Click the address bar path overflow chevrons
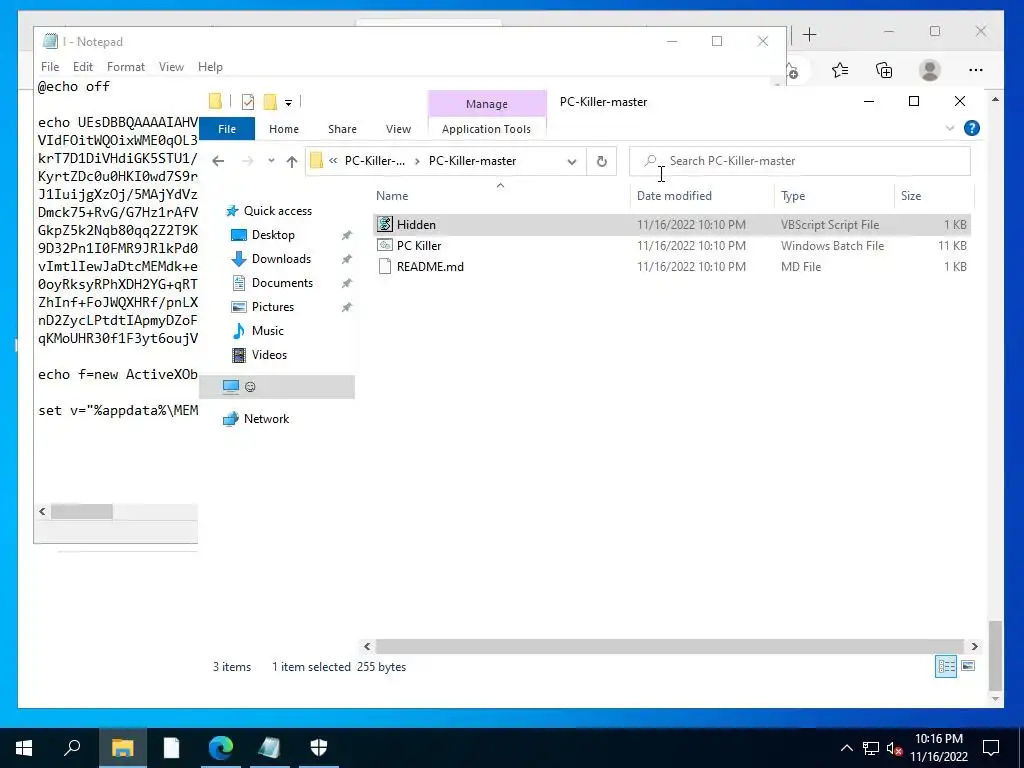 (x=333, y=161)
